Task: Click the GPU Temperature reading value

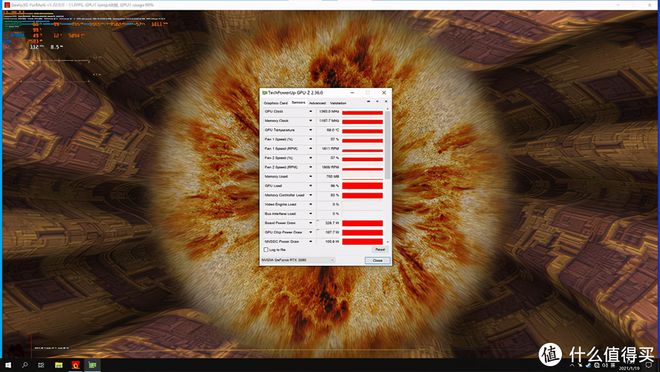Action: 333,130
